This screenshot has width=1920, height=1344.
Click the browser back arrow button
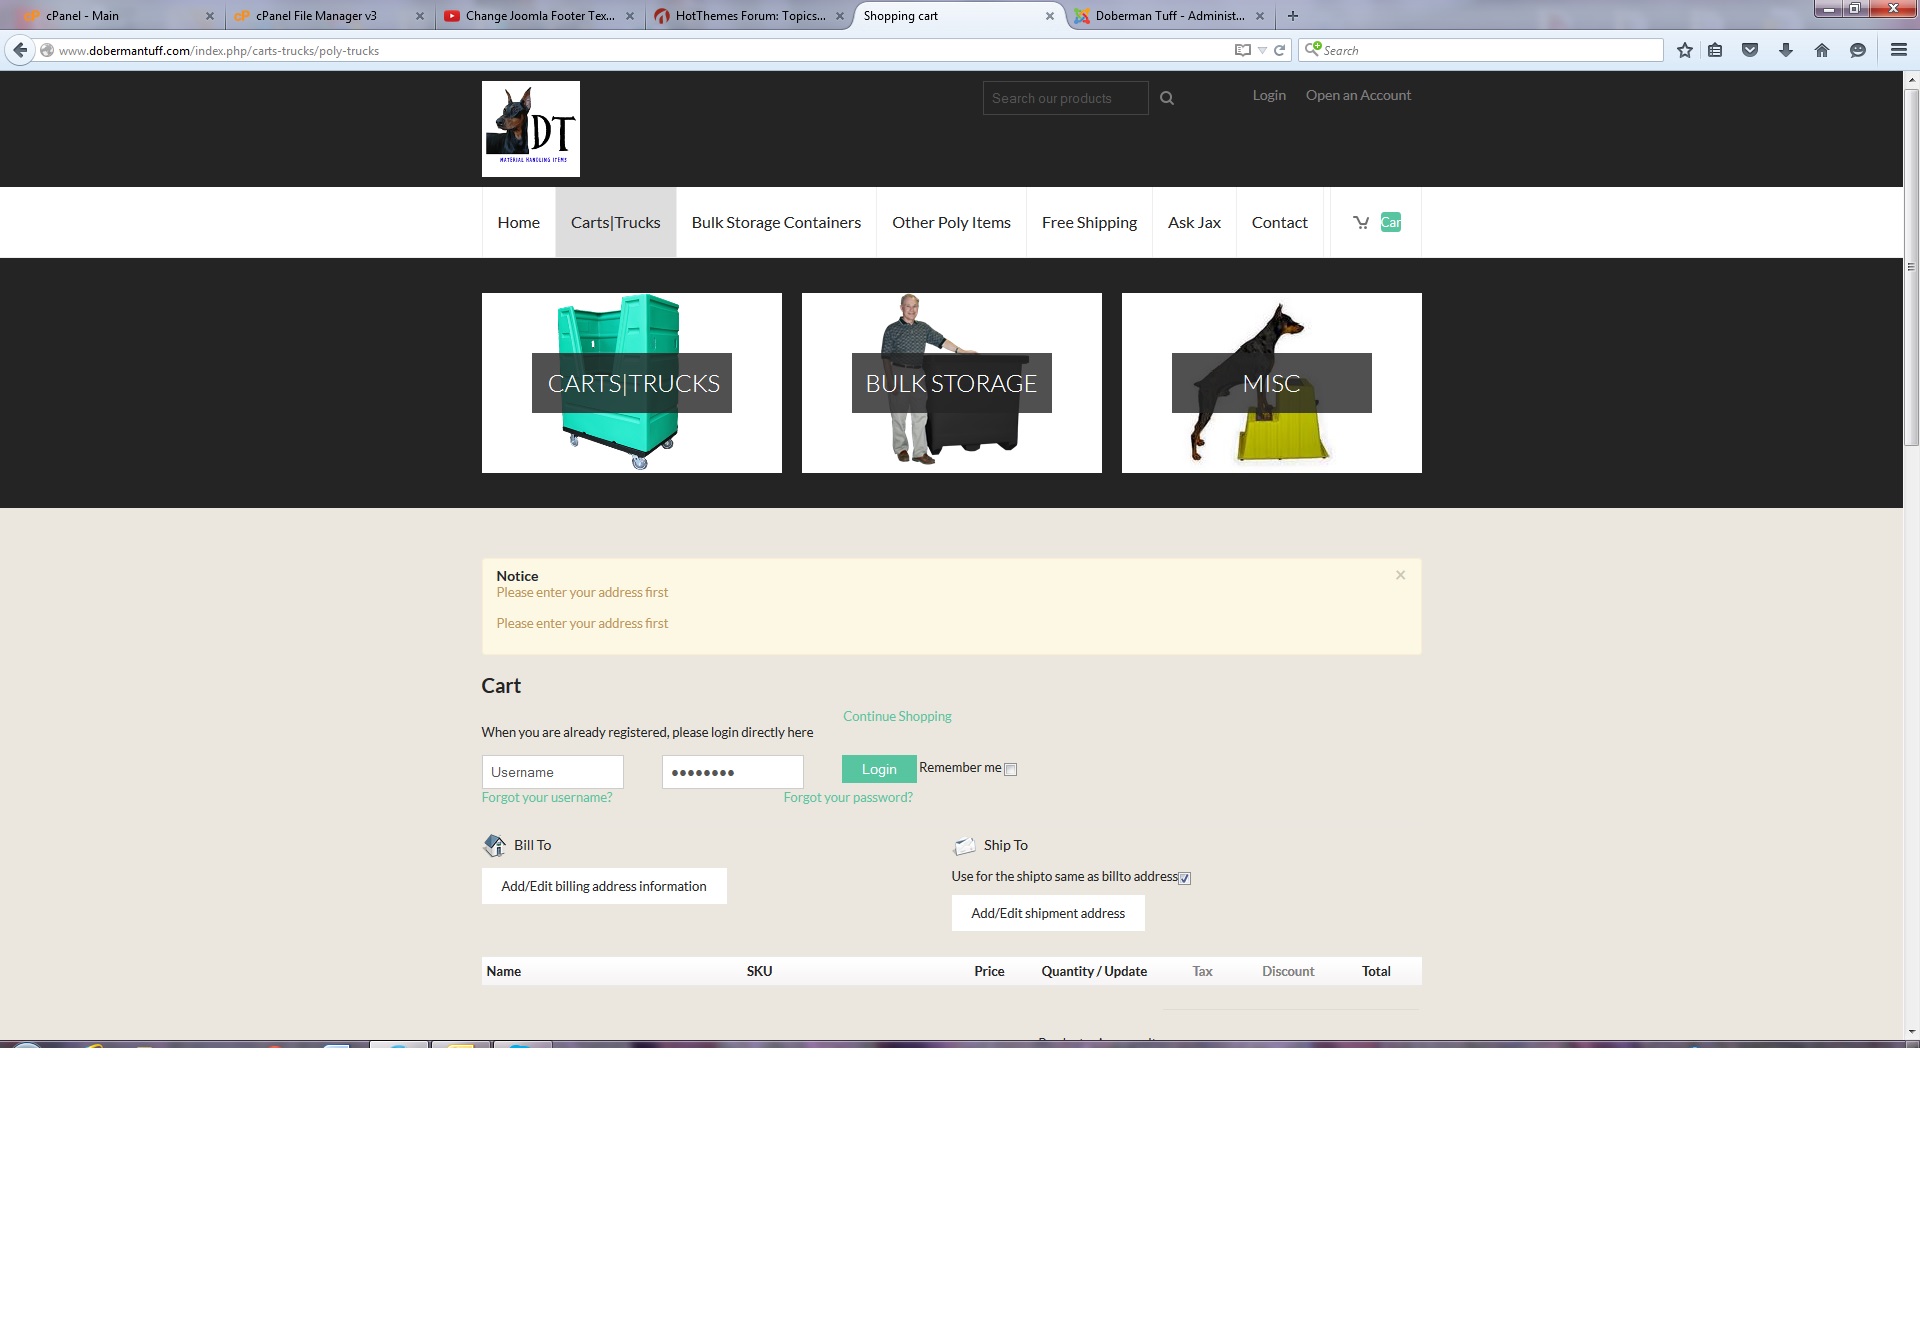click(20, 50)
